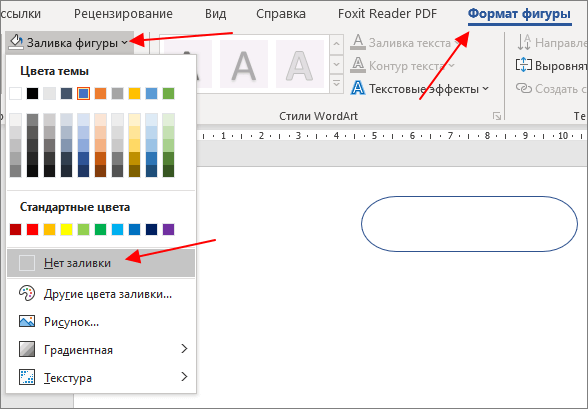Select the middle WordArt style thumbnail
This screenshot has height=409, width=588.
click(x=244, y=64)
